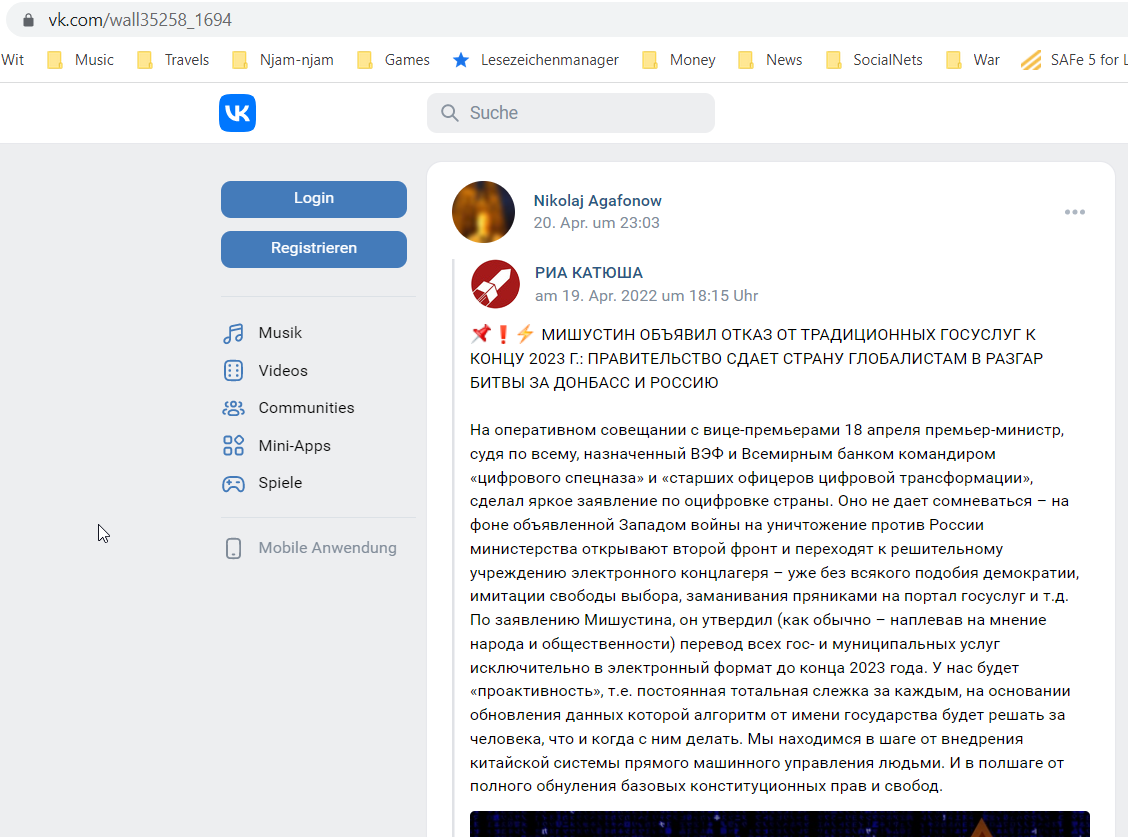Click the Communities people icon
The width and height of the screenshot is (1128, 837).
(x=233, y=408)
